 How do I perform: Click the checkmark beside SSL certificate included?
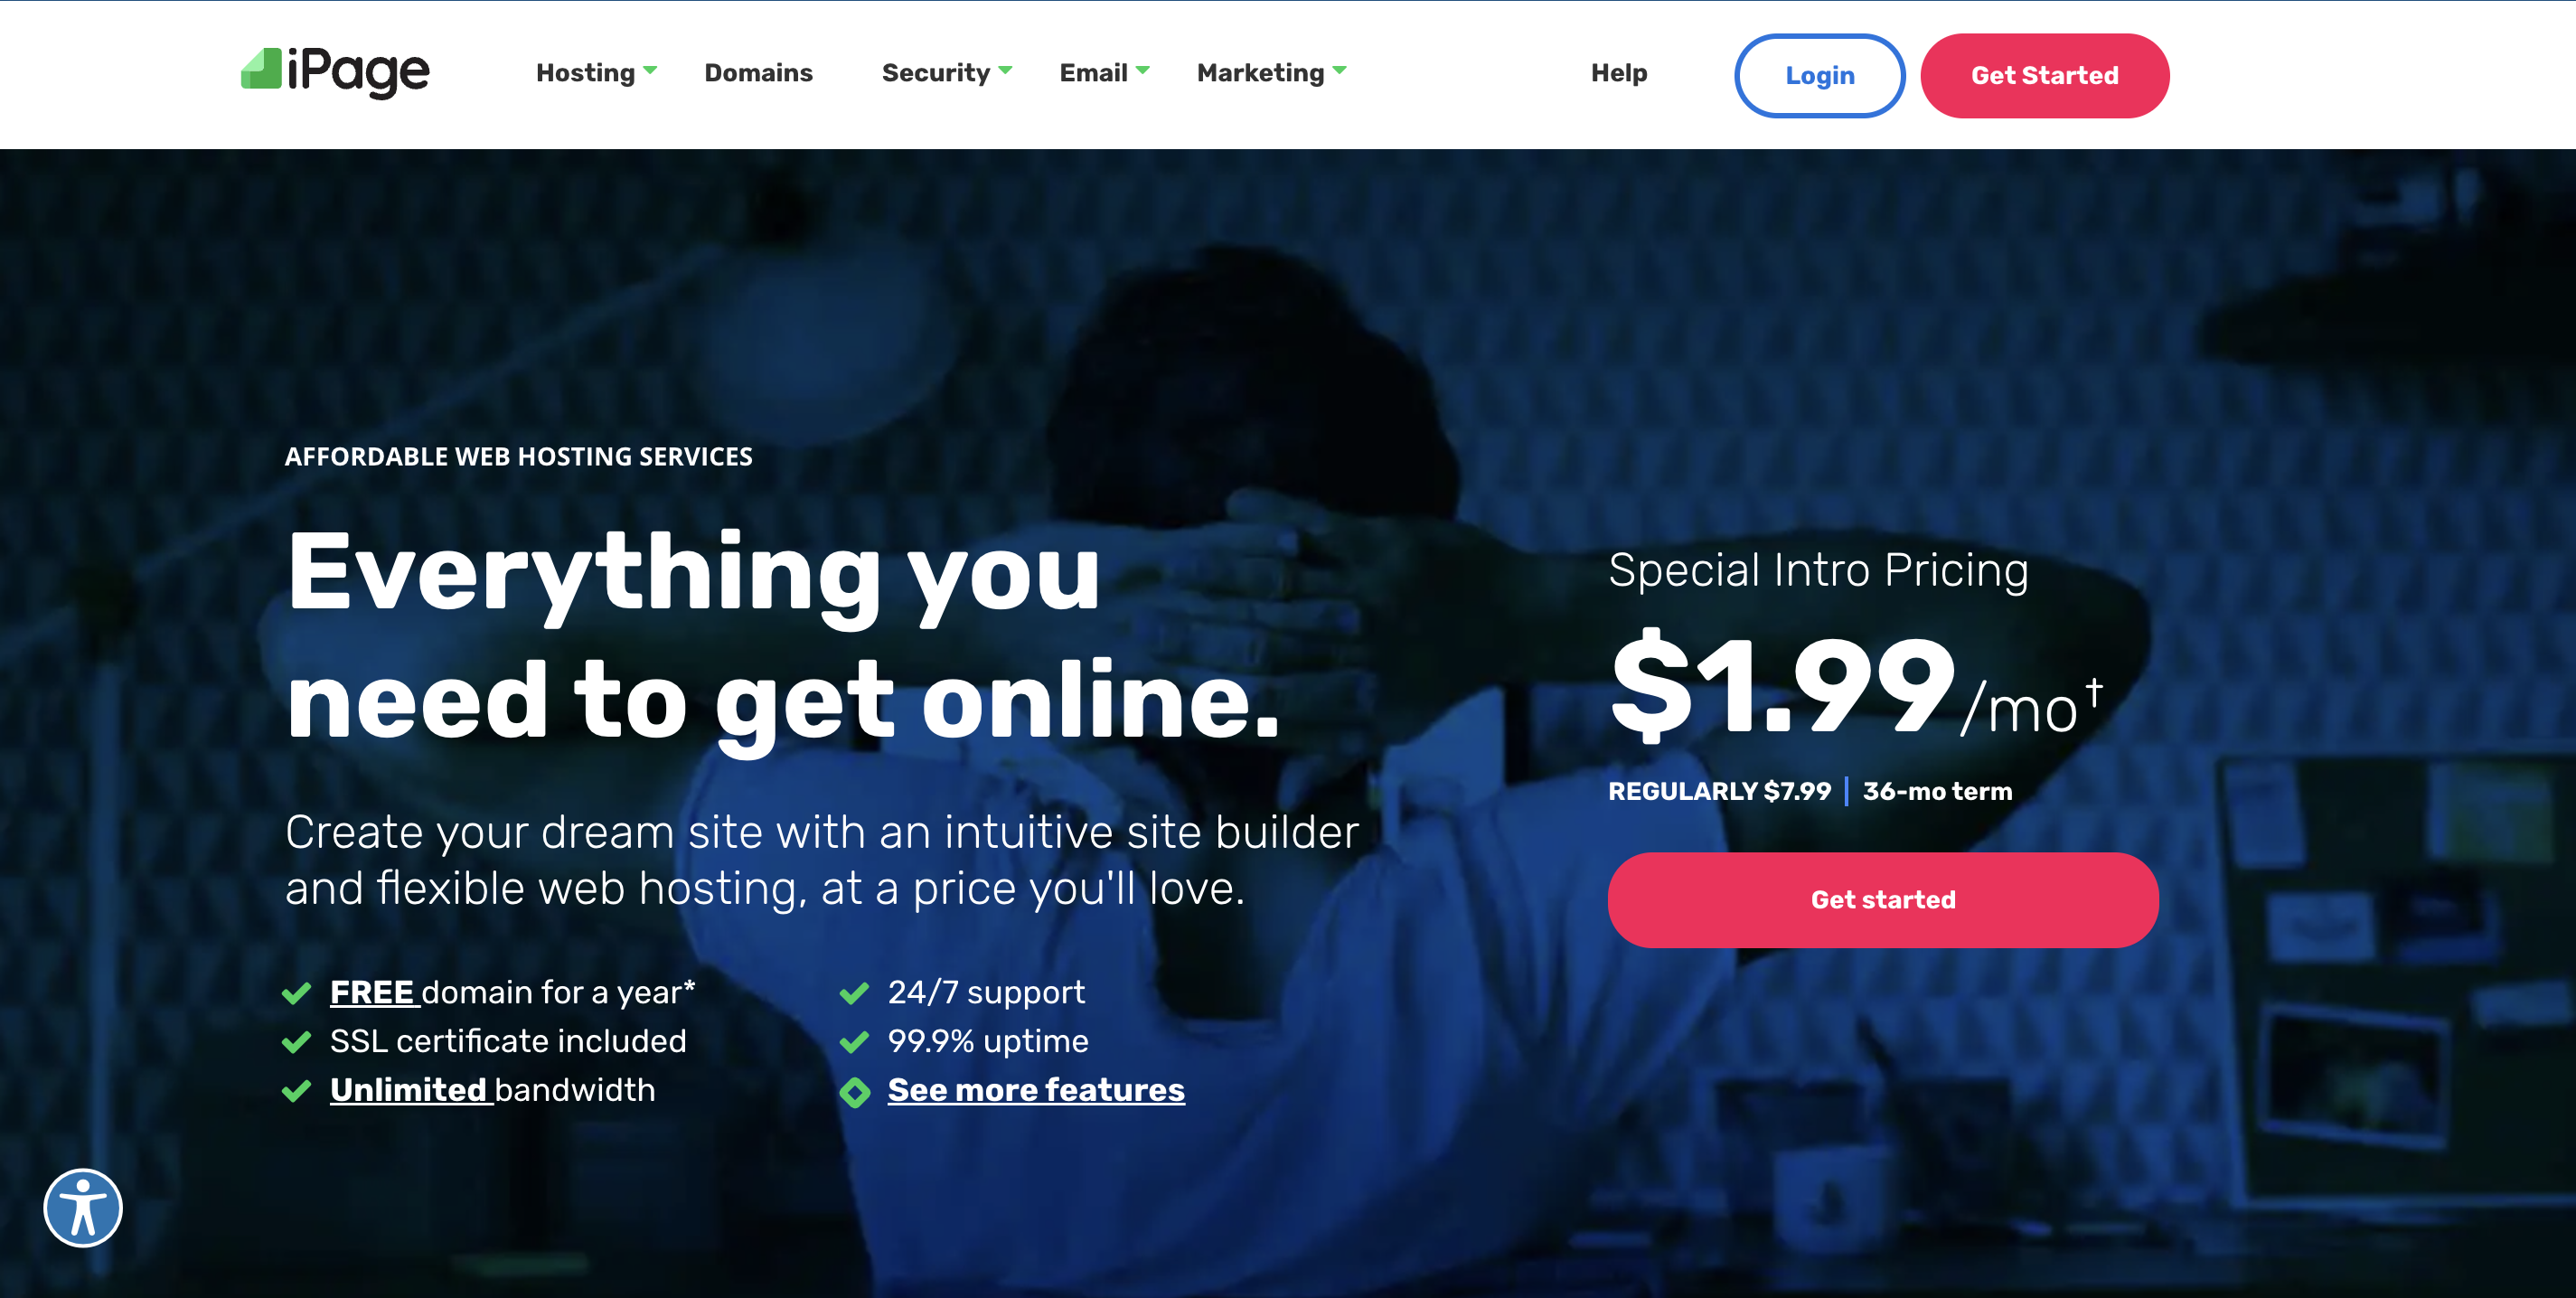click(296, 1042)
